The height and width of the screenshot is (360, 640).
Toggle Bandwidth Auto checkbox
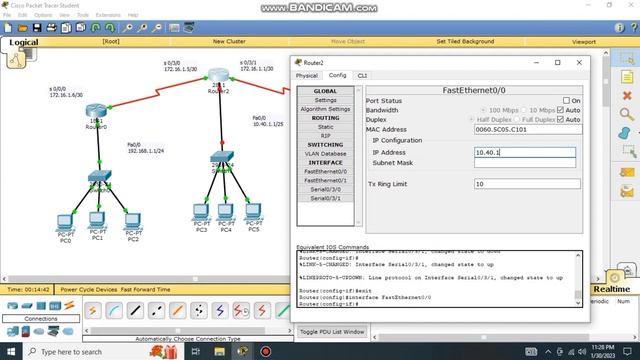pos(560,110)
